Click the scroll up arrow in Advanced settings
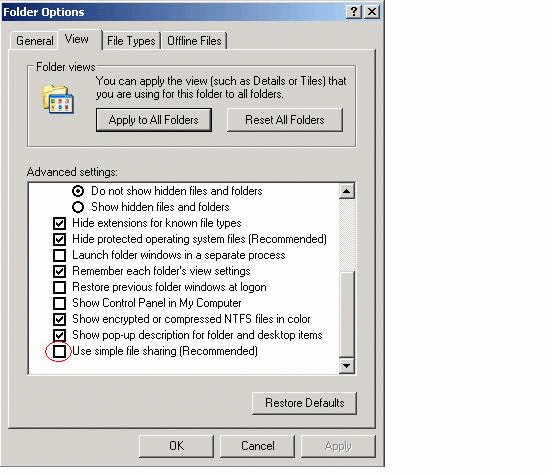551x475 pixels. (x=346, y=191)
